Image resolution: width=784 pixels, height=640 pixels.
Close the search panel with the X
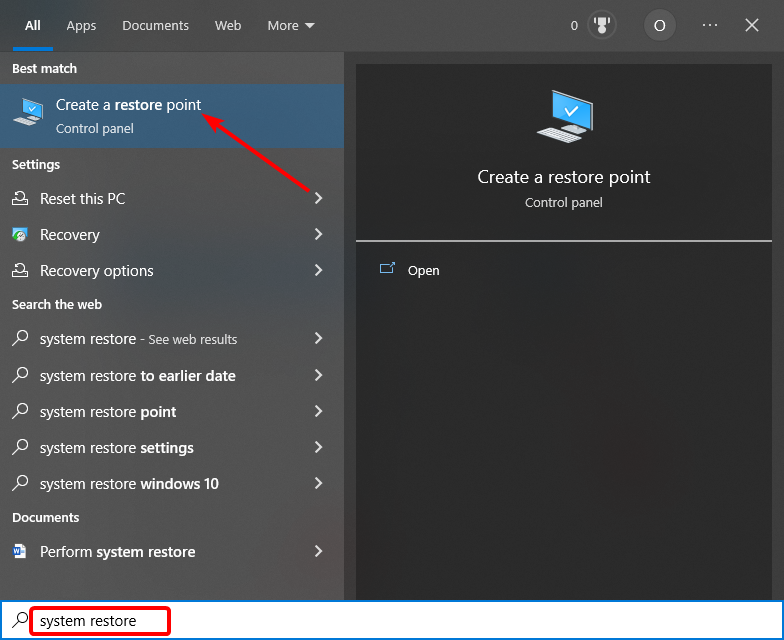(752, 25)
